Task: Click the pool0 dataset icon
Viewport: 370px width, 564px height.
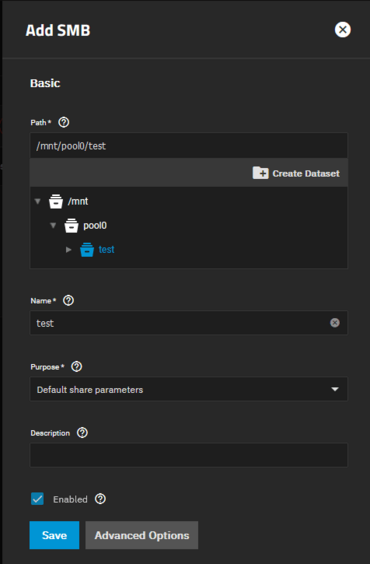Action: pyautogui.click(x=71, y=226)
